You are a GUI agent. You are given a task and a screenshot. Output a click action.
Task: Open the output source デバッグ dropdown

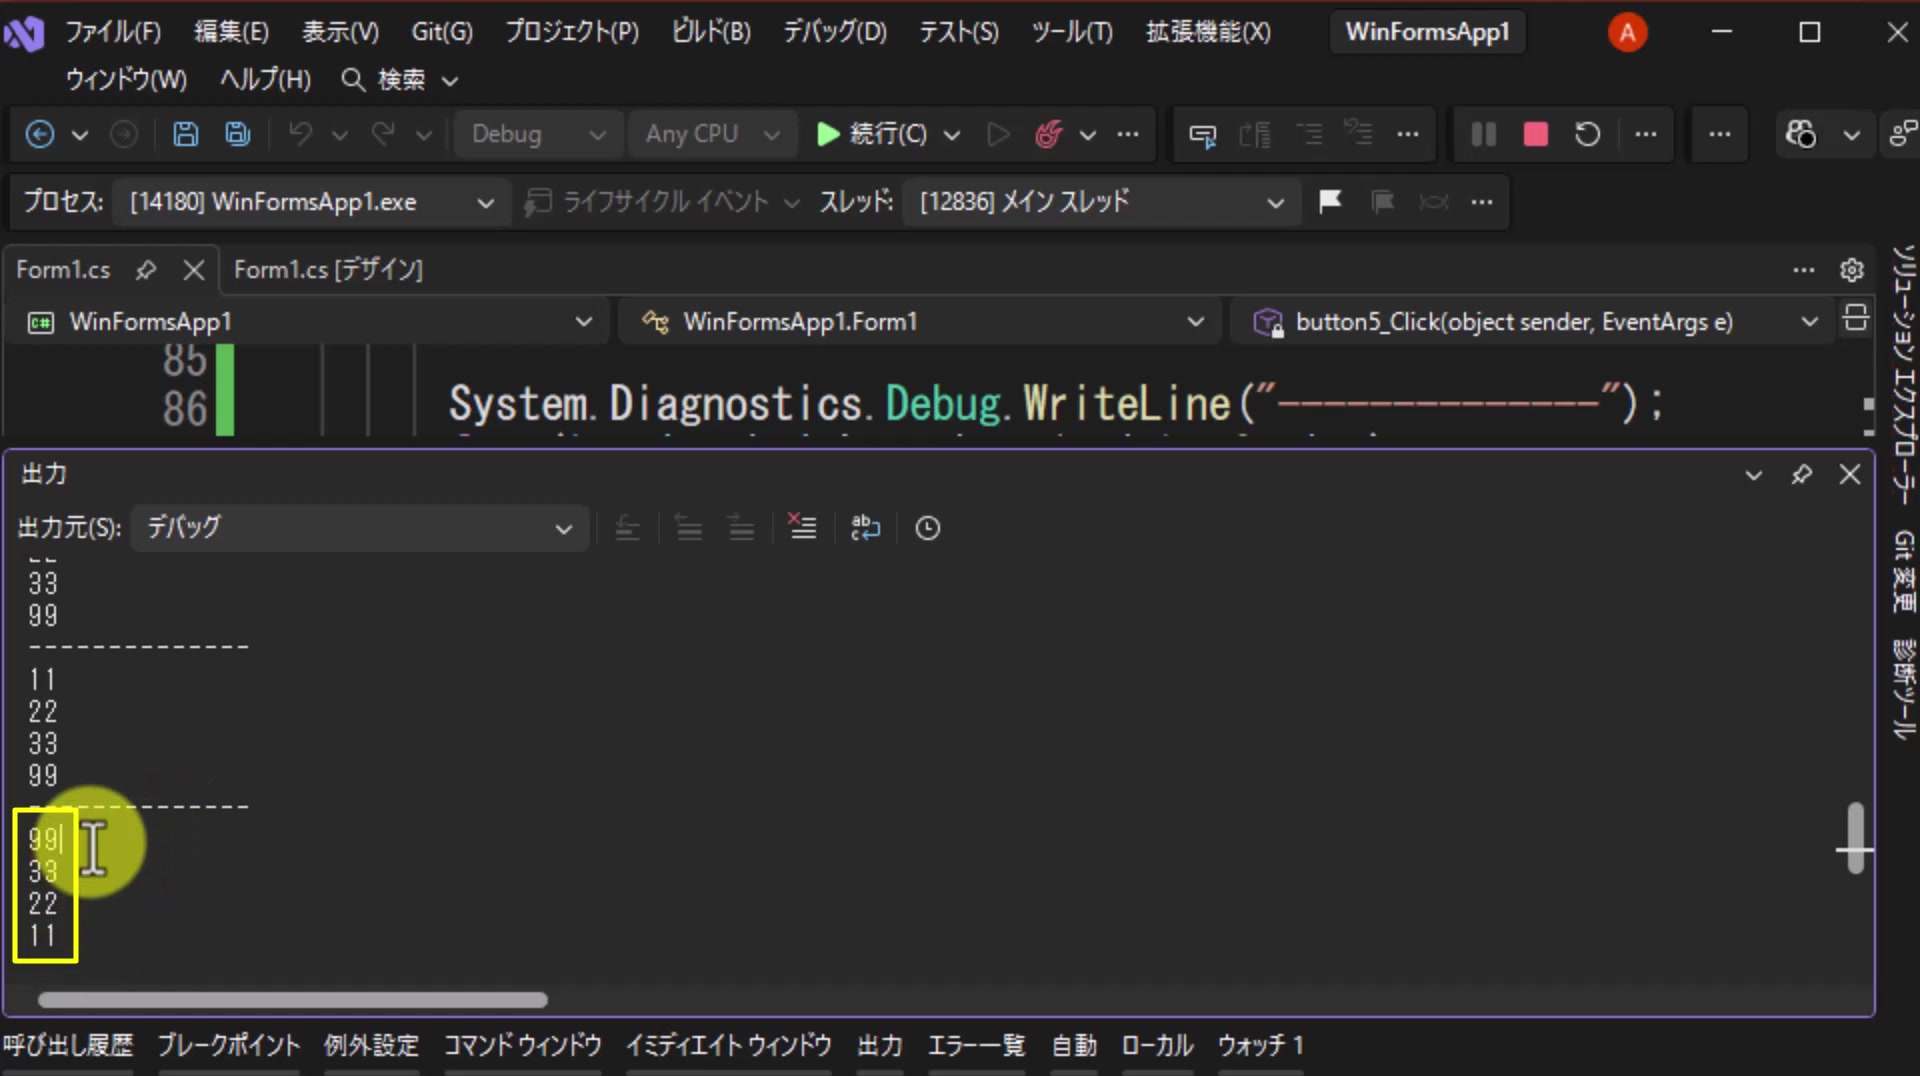360,527
